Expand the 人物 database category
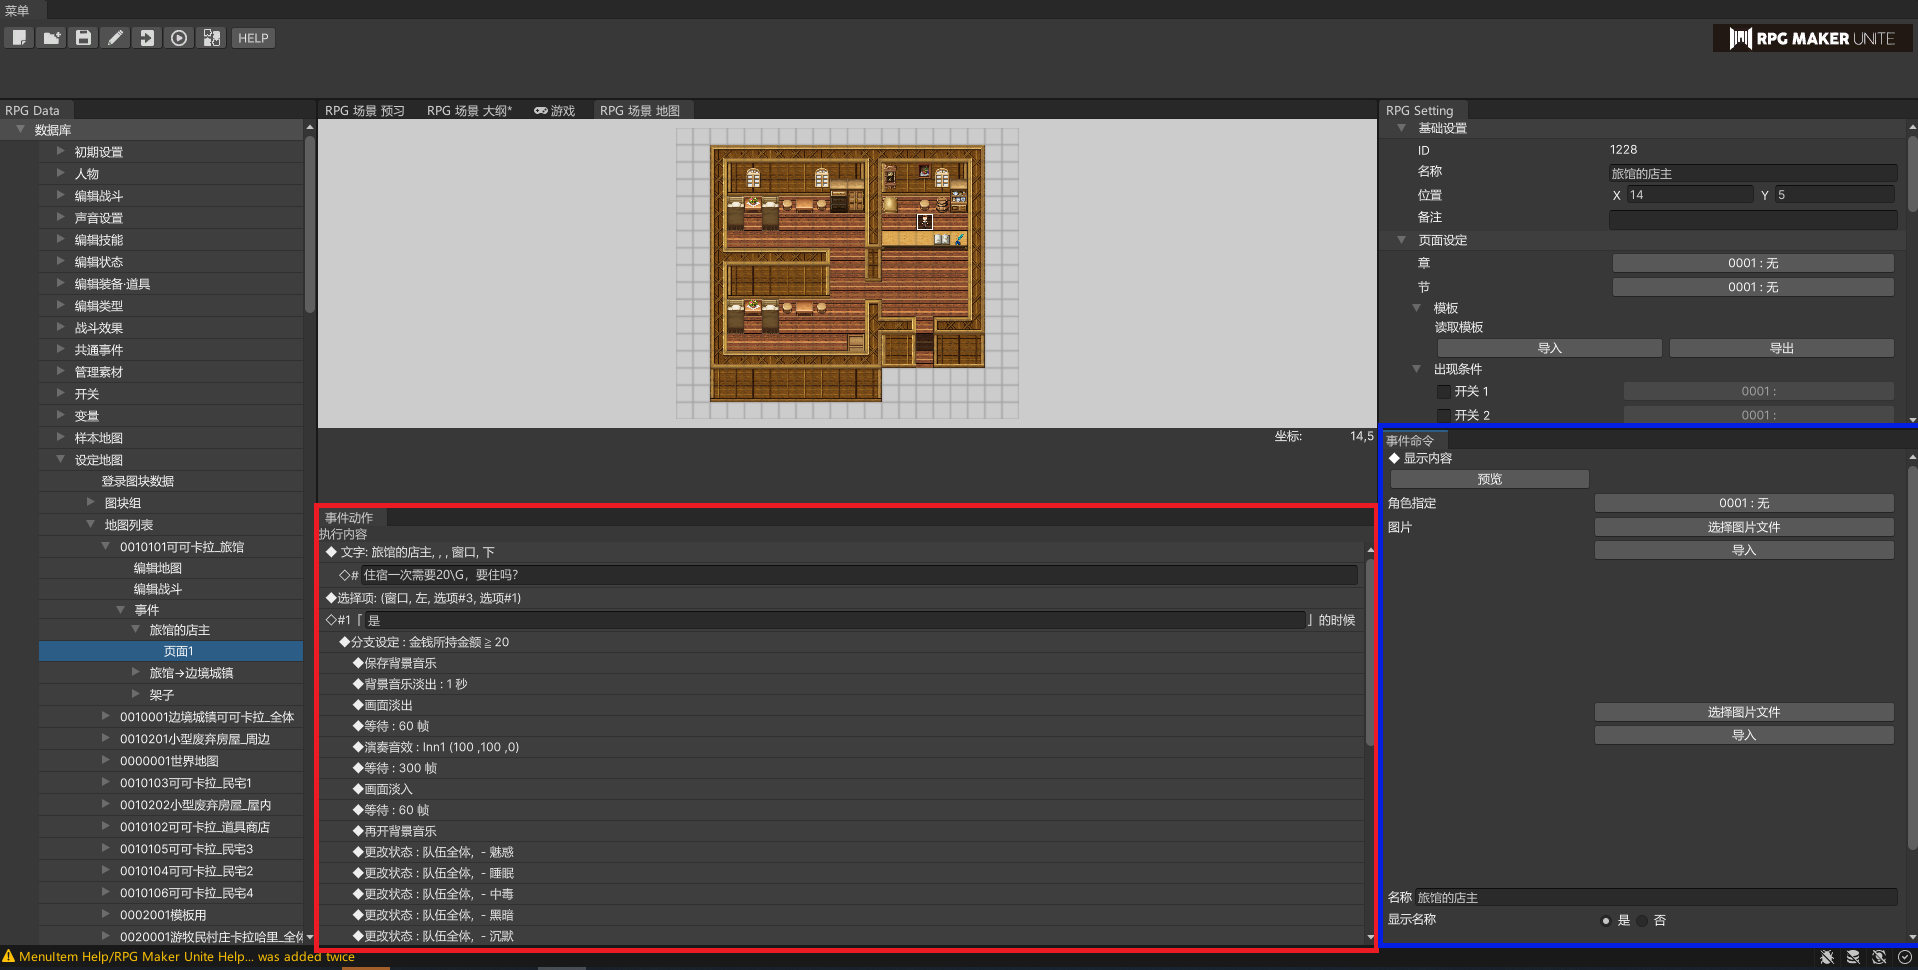Screen dimensions: 1918x970 [x=61, y=174]
